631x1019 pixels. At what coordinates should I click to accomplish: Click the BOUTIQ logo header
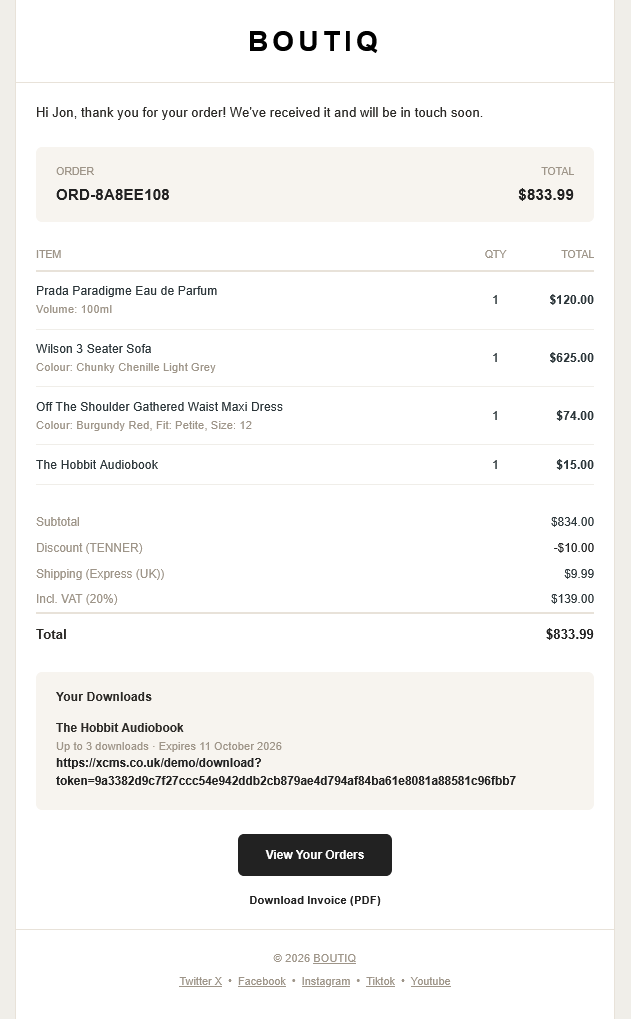(x=314, y=42)
